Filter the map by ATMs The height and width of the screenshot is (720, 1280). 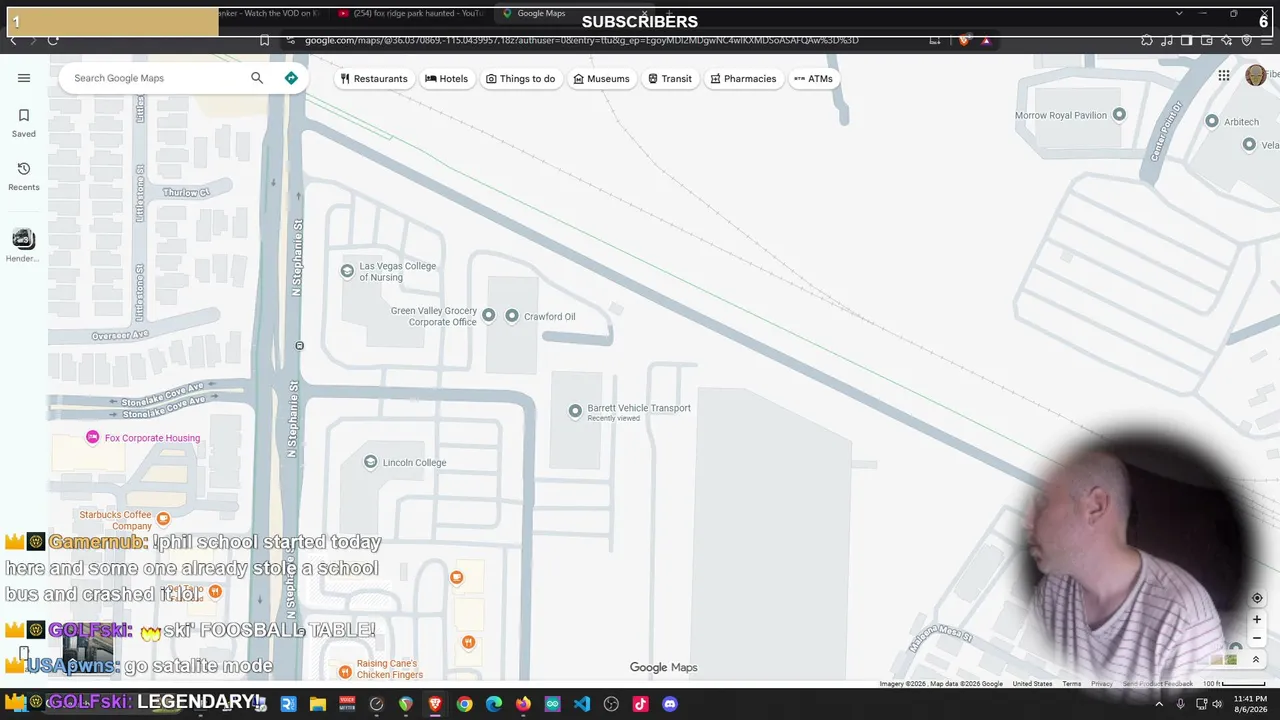[x=813, y=79]
